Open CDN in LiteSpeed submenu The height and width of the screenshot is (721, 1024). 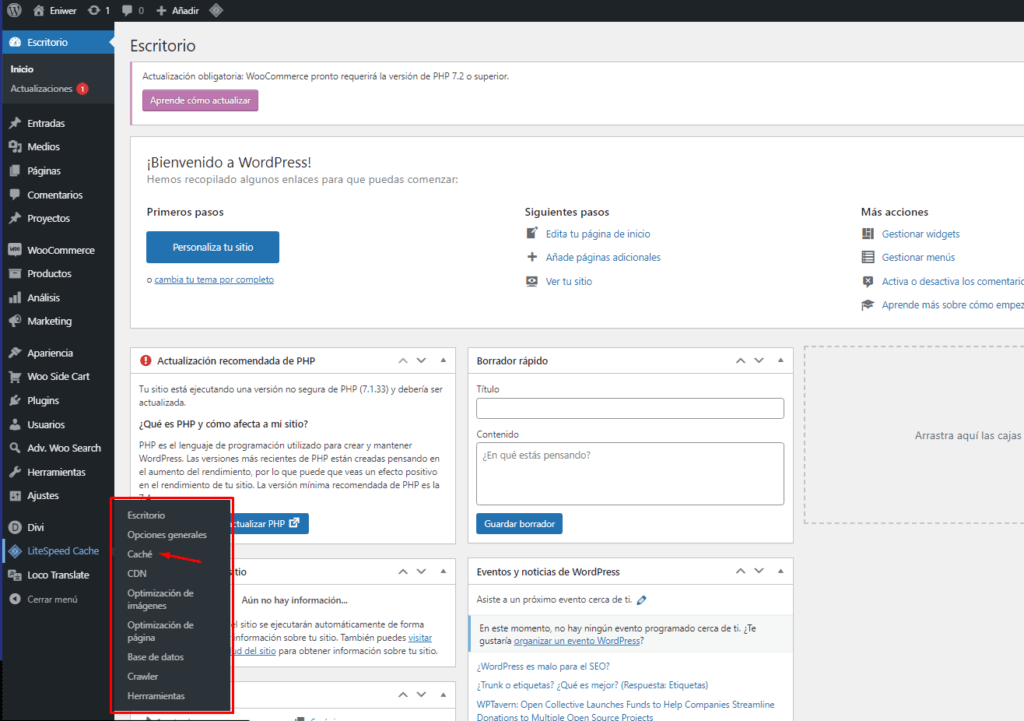coord(137,573)
